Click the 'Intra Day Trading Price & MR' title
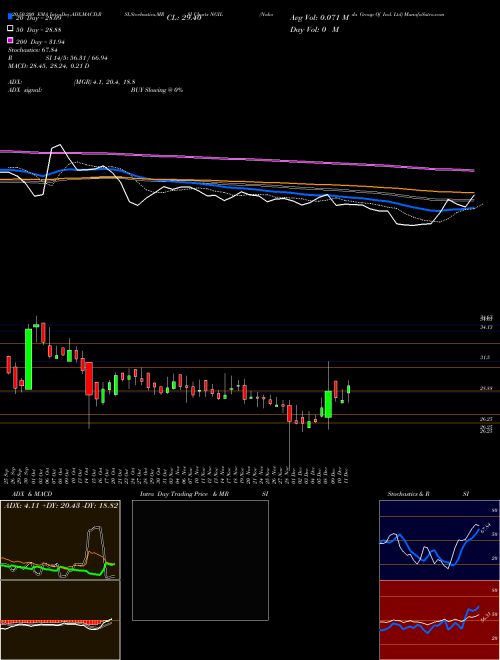The width and height of the screenshot is (500, 660). (x=184, y=494)
